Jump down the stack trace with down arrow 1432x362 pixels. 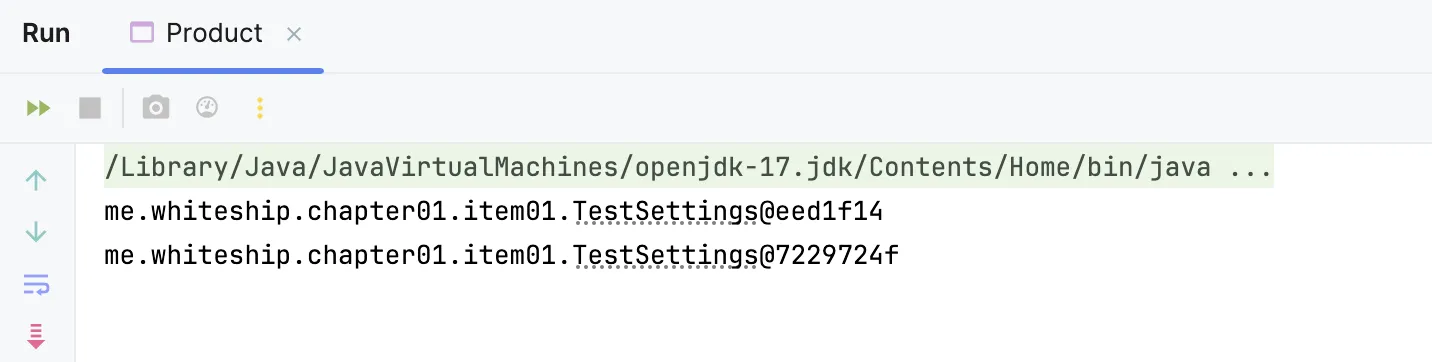pyautogui.click(x=36, y=232)
